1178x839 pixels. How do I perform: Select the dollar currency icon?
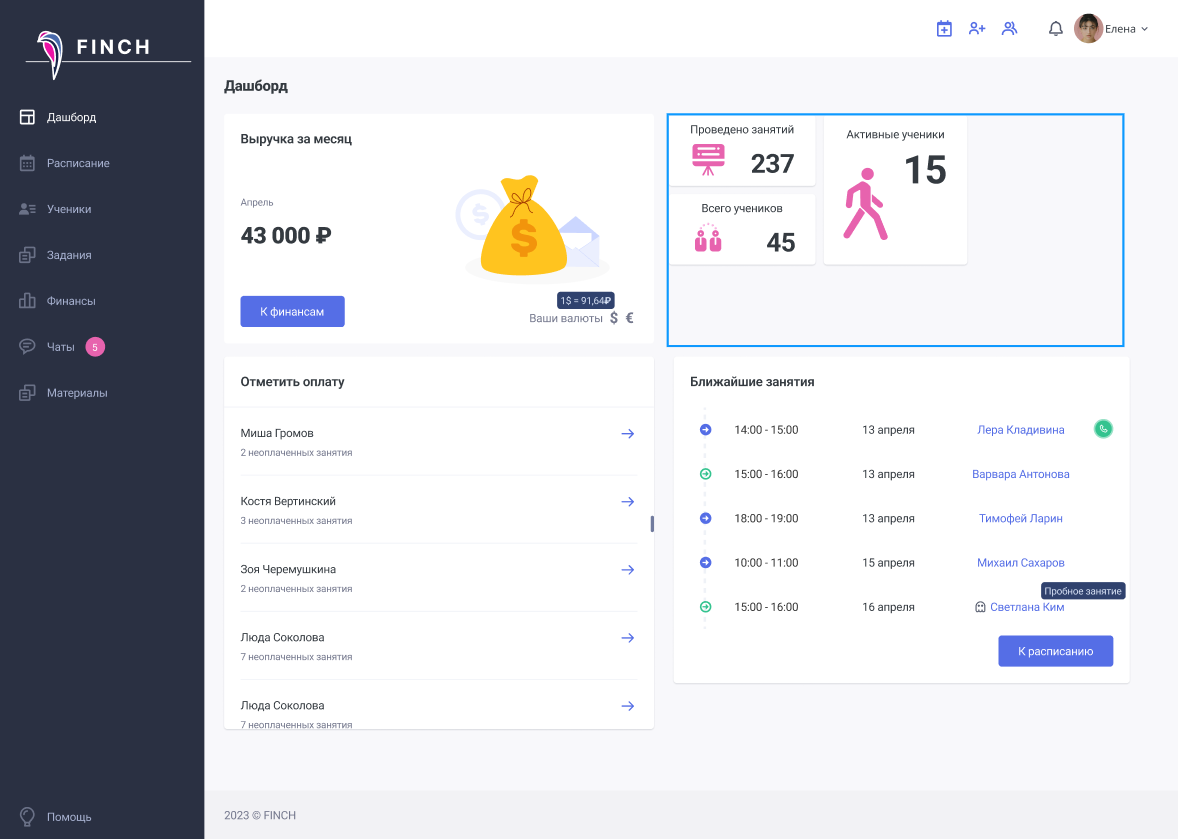[x=614, y=318]
